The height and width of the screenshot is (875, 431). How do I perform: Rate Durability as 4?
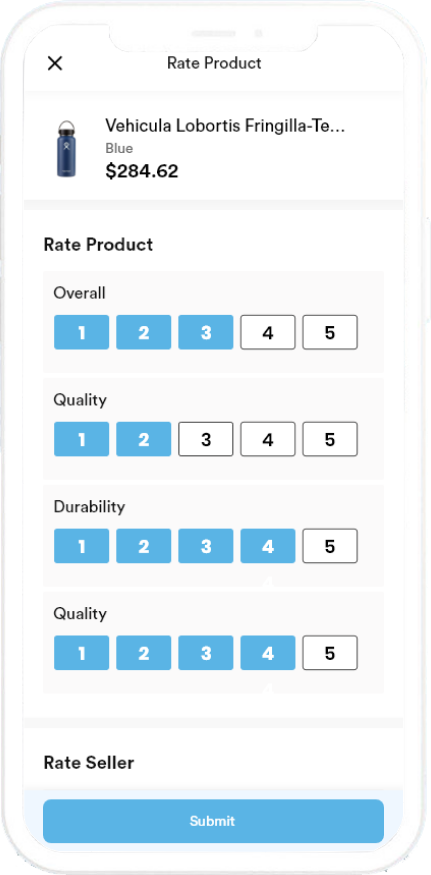267,546
